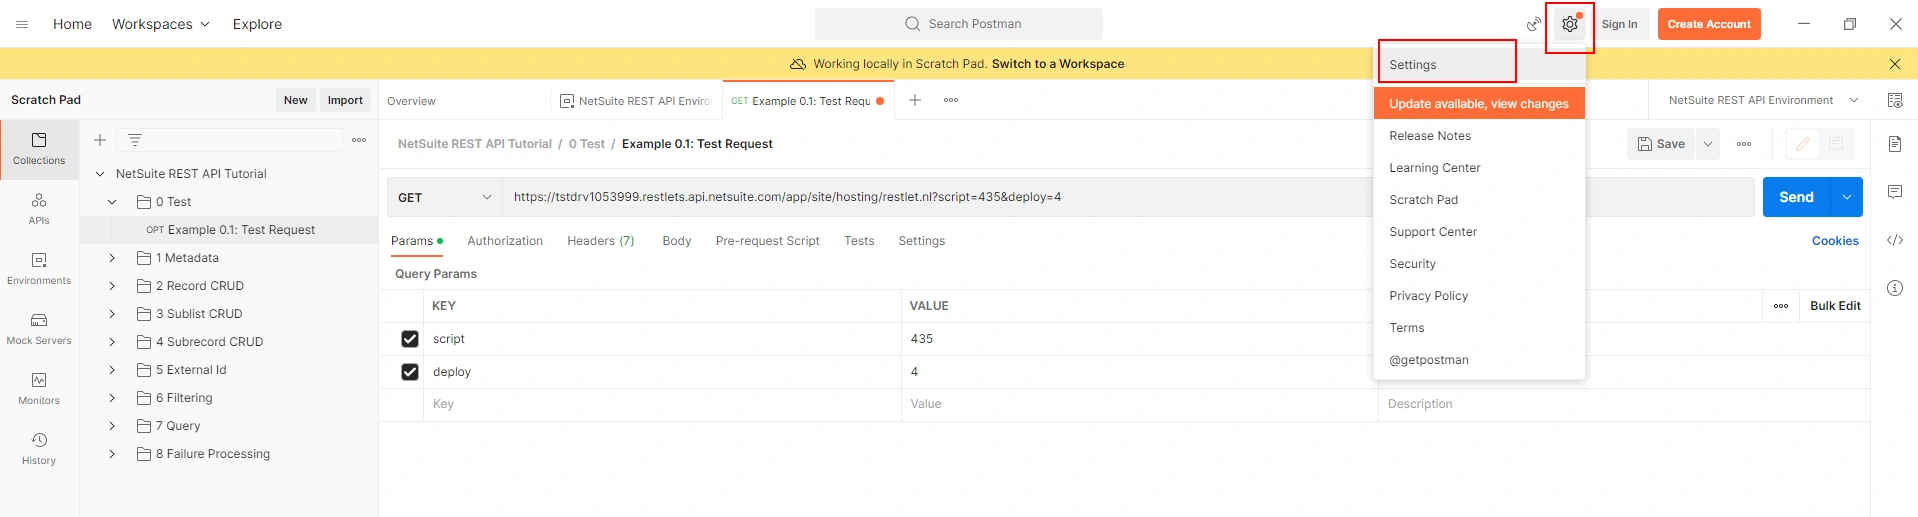The height and width of the screenshot is (517, 1918).
Task: Open the Workspaces dropdown
Action: pyautogui.click(x=161, y=24)
